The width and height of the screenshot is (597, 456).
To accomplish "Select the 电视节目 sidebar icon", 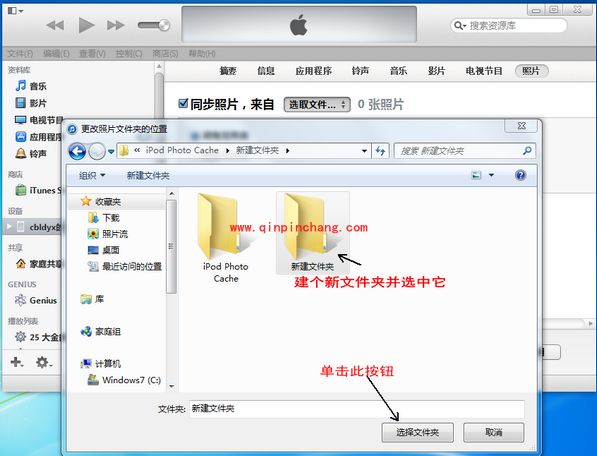I will pyautogui.click(x=20, y=120).
